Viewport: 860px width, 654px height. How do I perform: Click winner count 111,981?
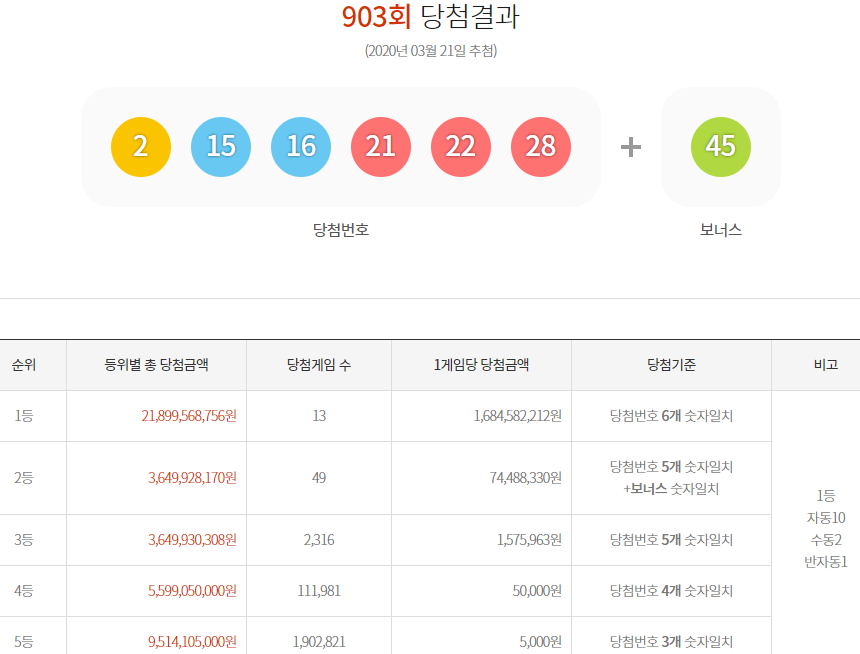319,591
